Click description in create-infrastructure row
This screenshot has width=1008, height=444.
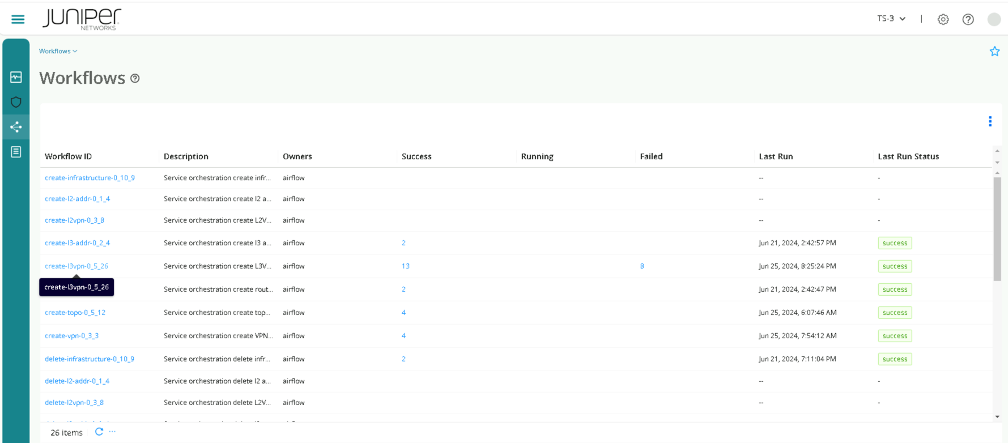(218, 177)
